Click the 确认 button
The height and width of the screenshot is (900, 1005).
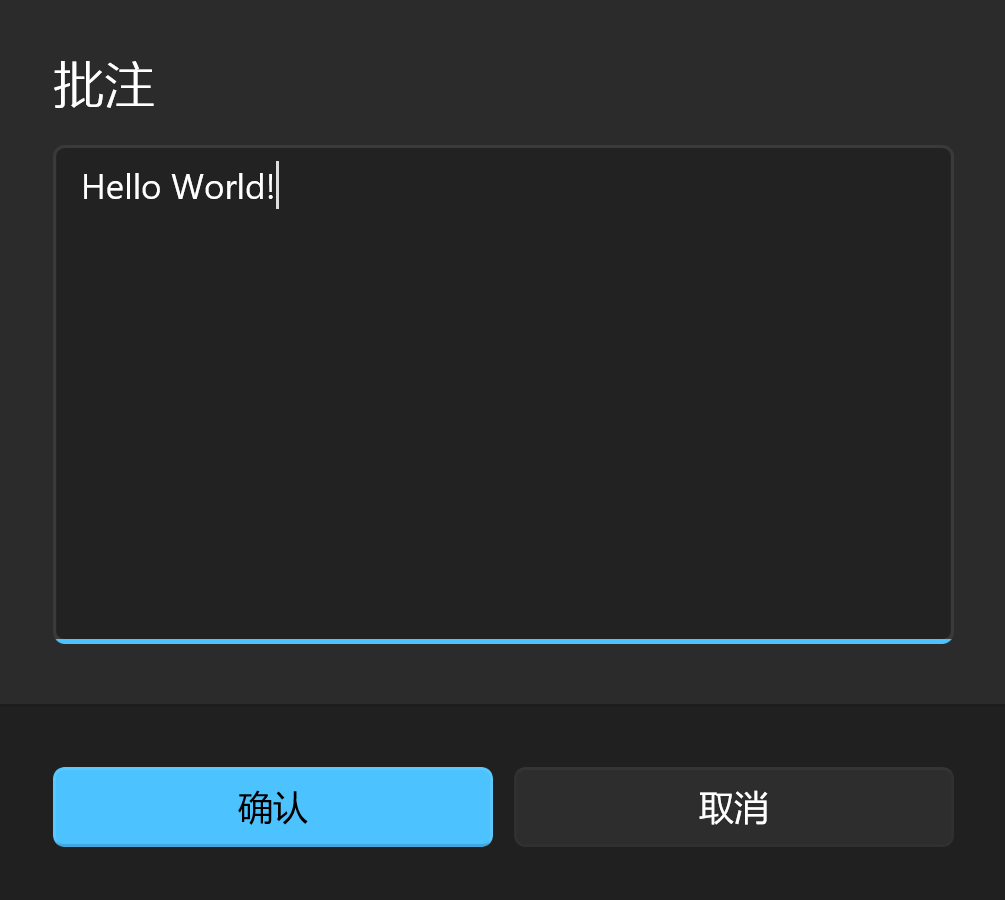pyautogui.click(x=272, y=806)
